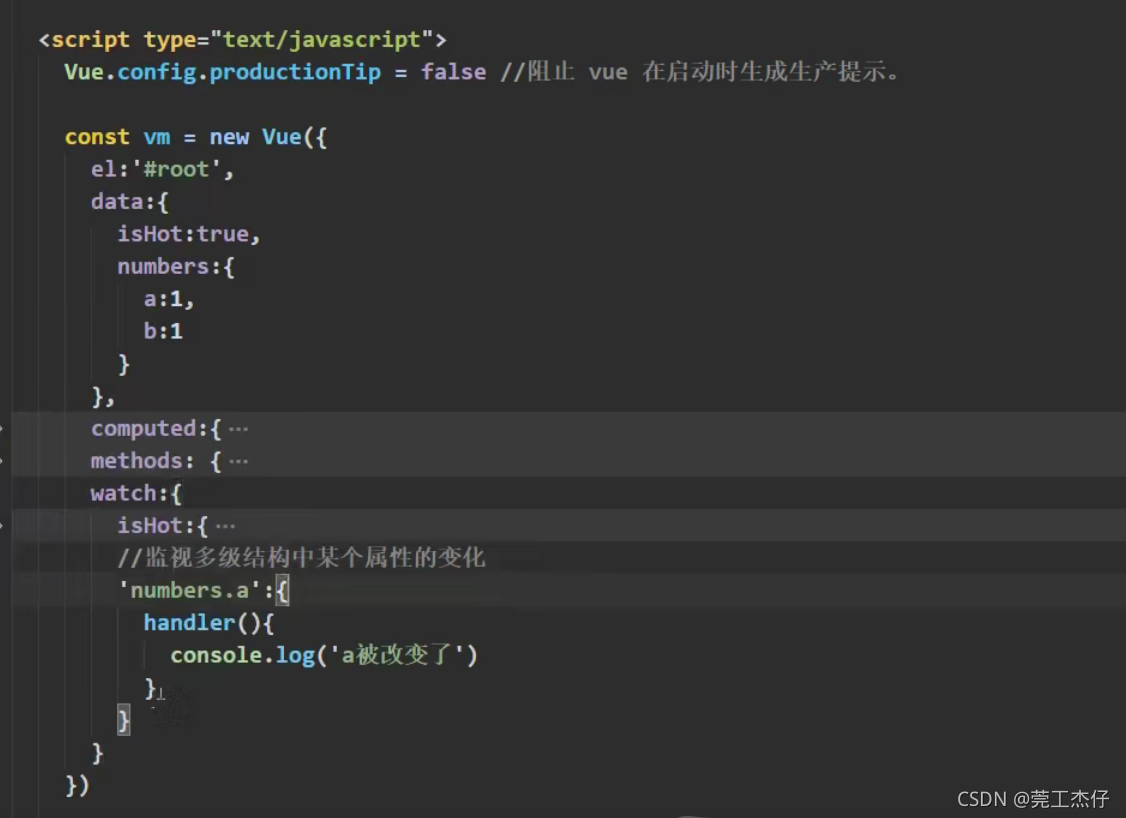The height and width of the screenshot is (818, 1126).
Task: Click the "log" method call
Action: pos(295,656)
